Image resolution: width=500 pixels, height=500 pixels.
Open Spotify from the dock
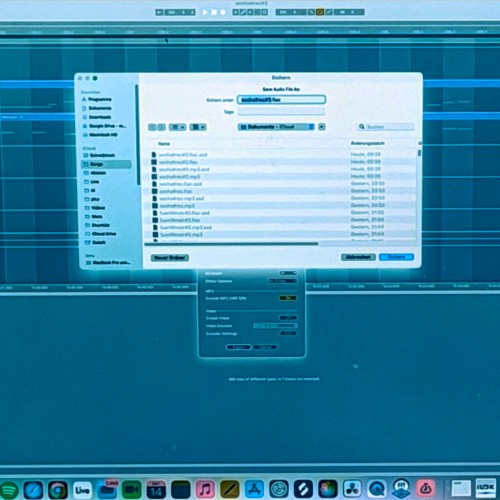click(x=8, y=490)
